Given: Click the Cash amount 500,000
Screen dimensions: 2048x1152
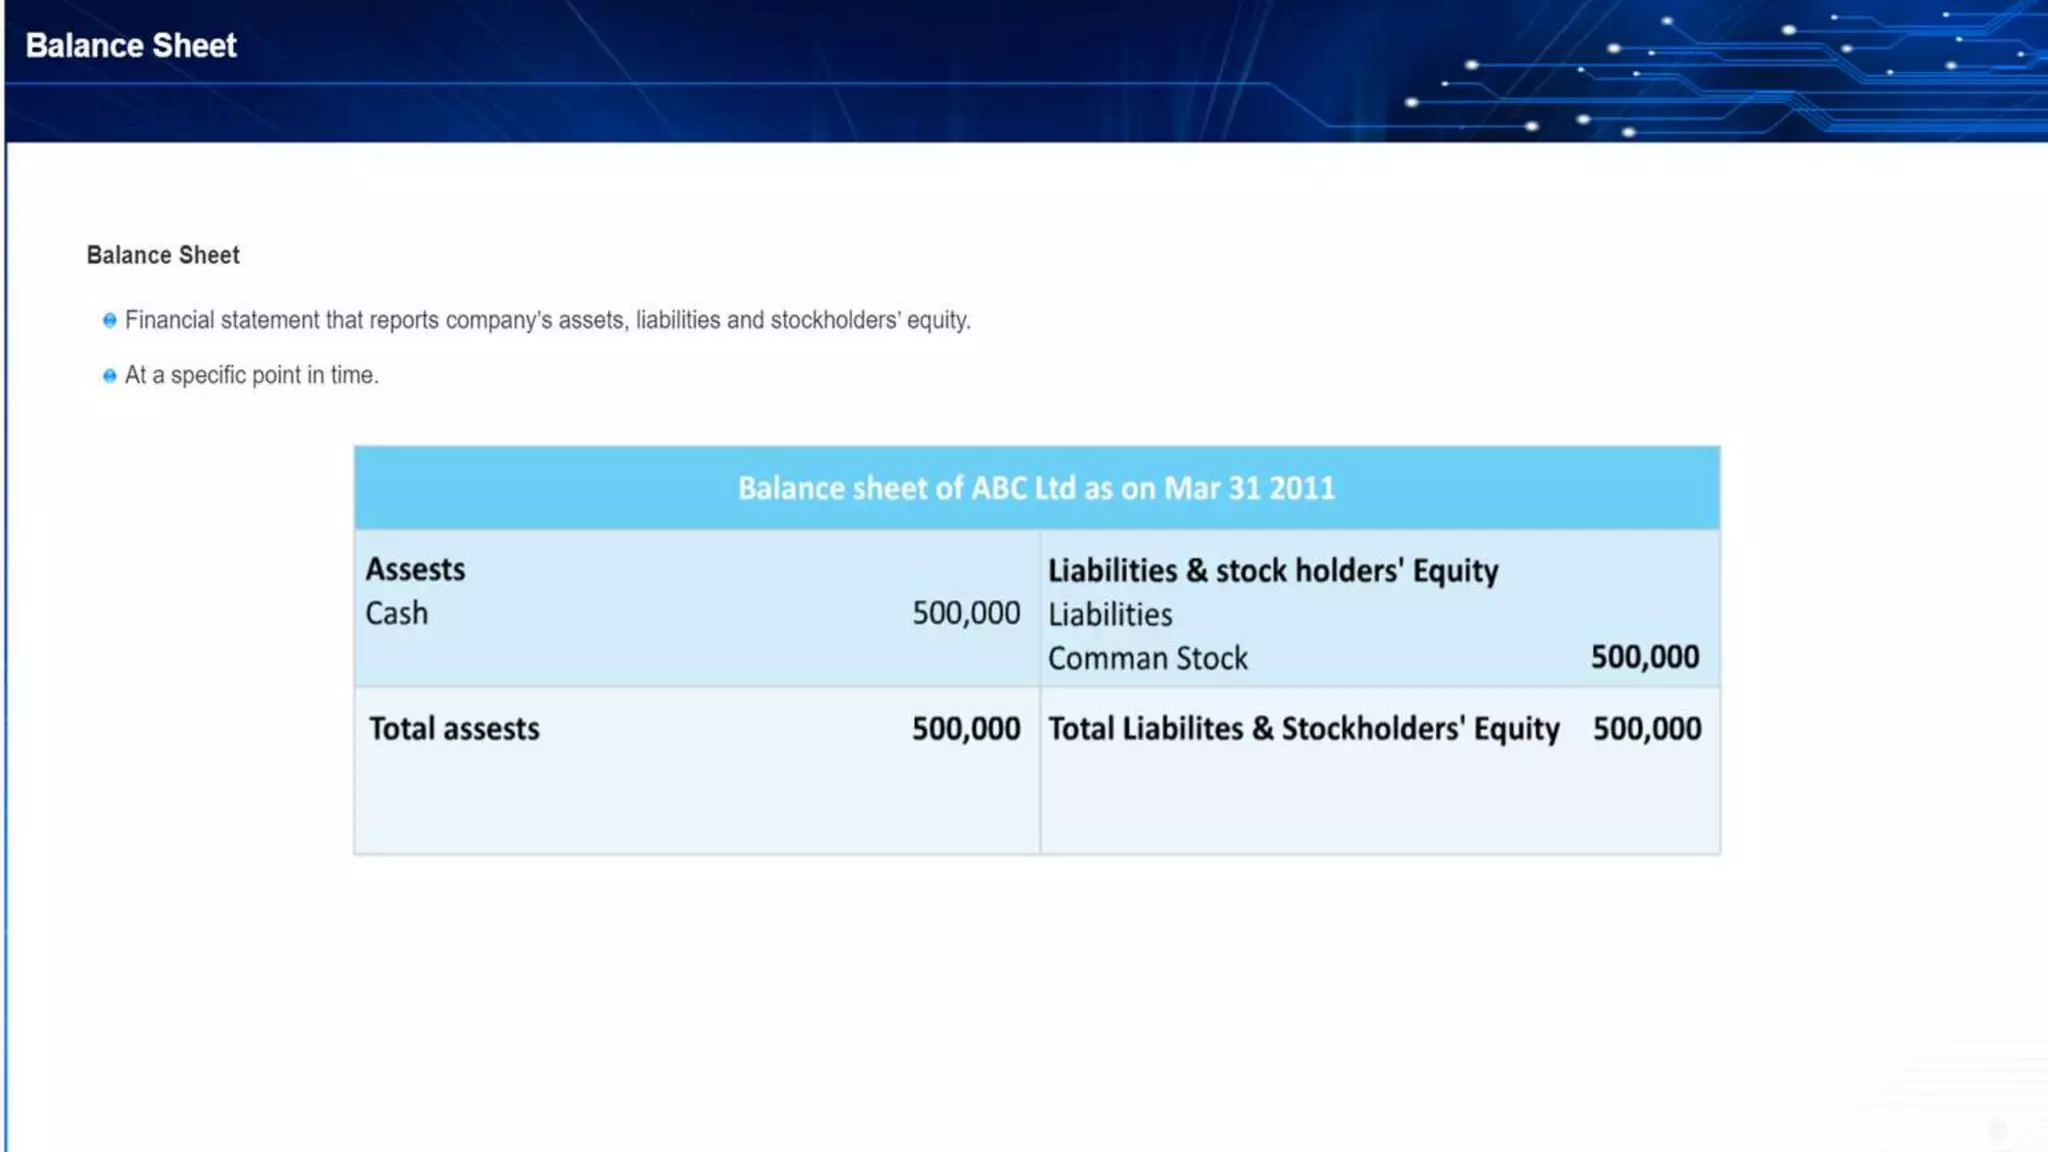Looking at the screenshot, I should [965, 613].
